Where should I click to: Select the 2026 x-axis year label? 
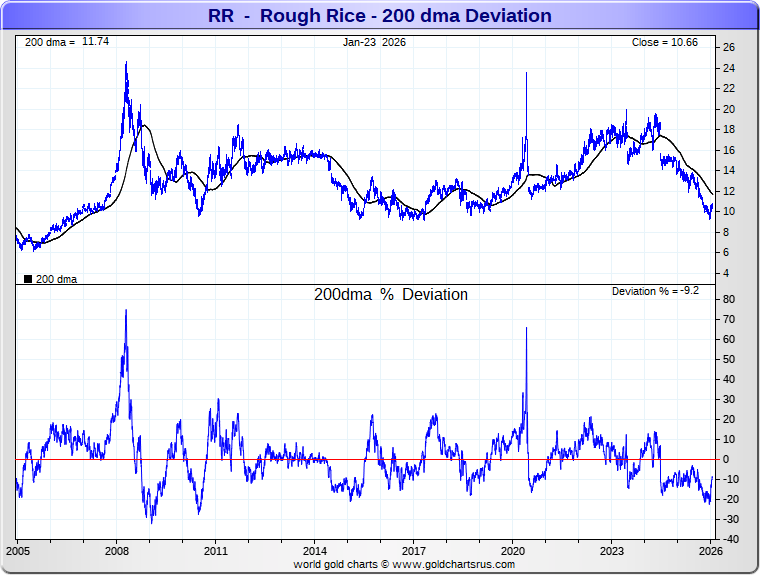click(710, 551)
